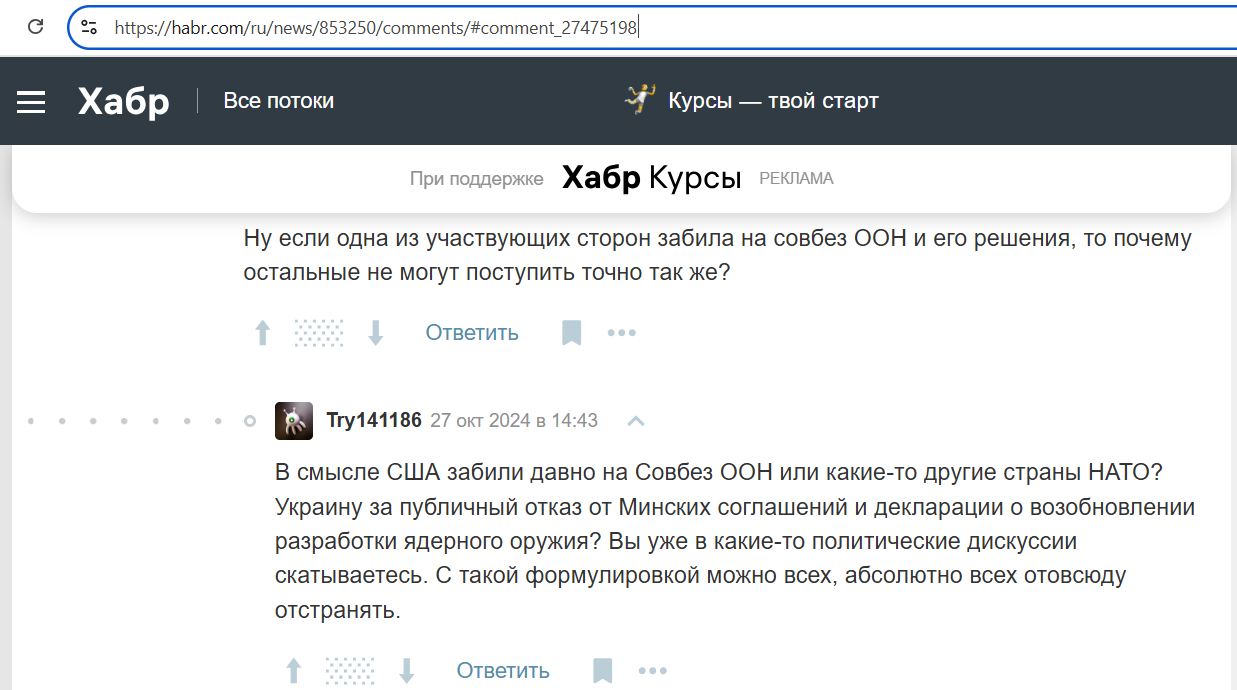Click the Try141186 avatar image
This screenshot has width=1237, height=690.
[294, 421]
